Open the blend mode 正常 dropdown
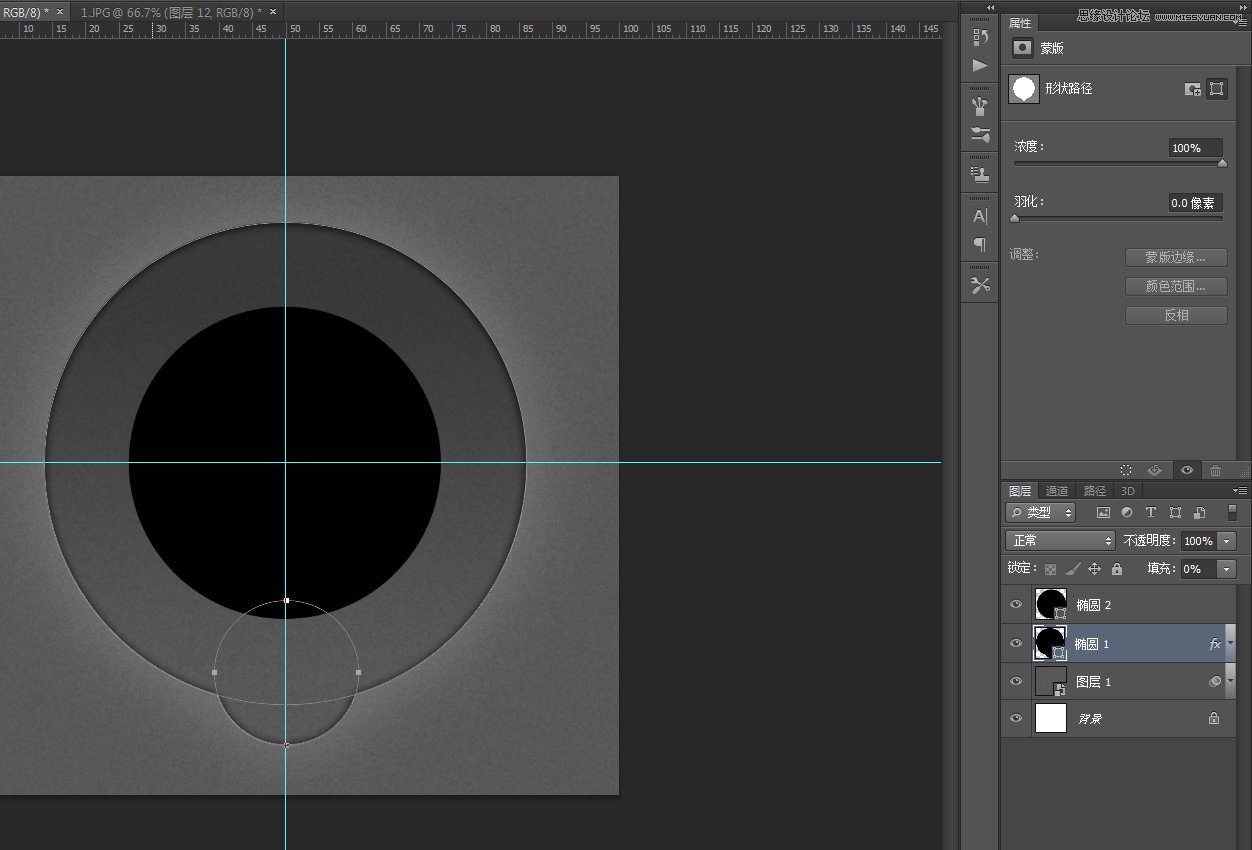Viewport: 1252px width, 850px height. pos(1060,541)
